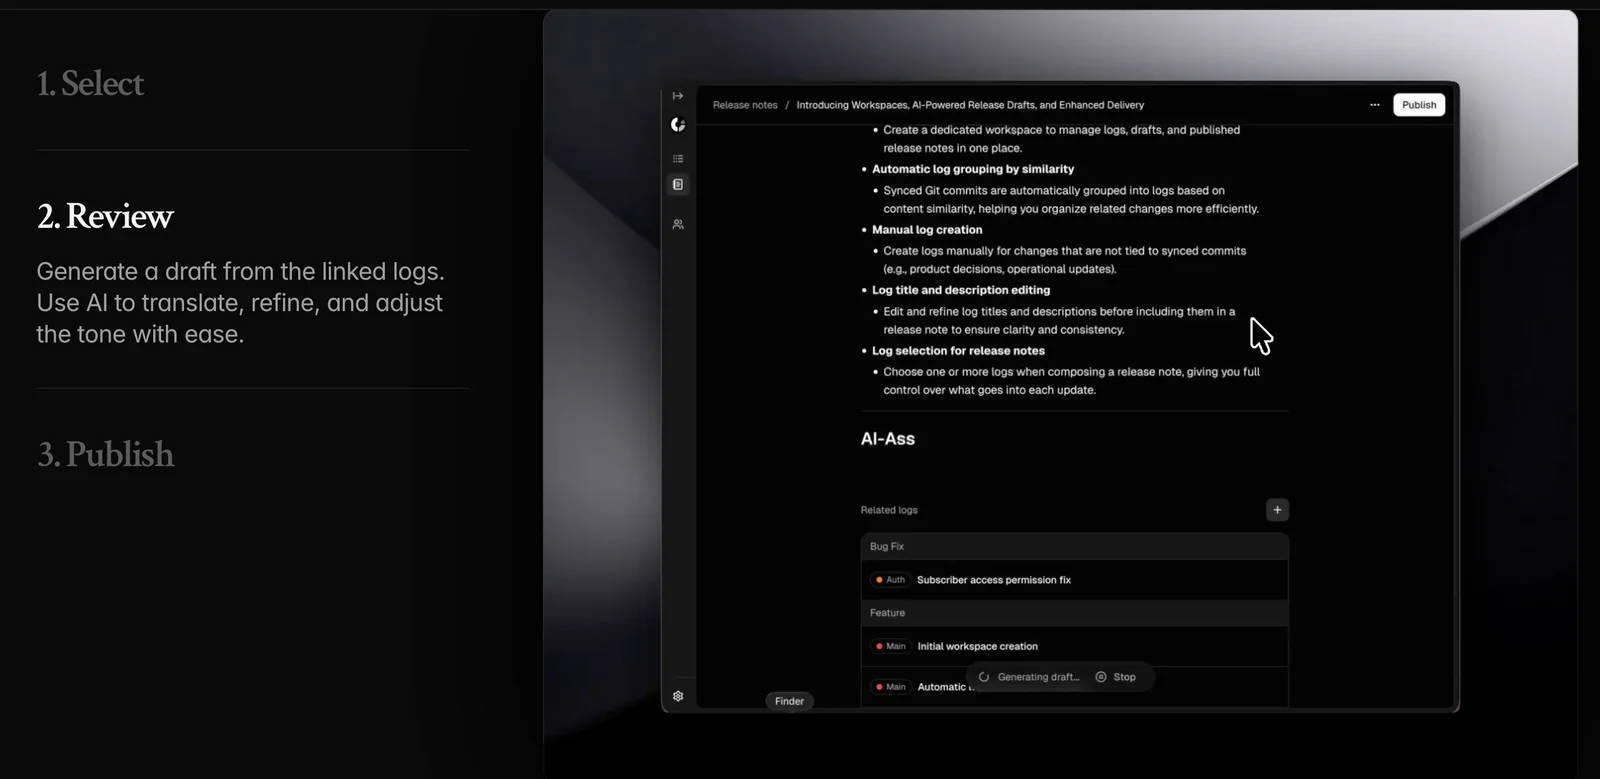1600x779 pixels.
Task: Open the Subscriber access permission fix log
Action: [993, 580]
